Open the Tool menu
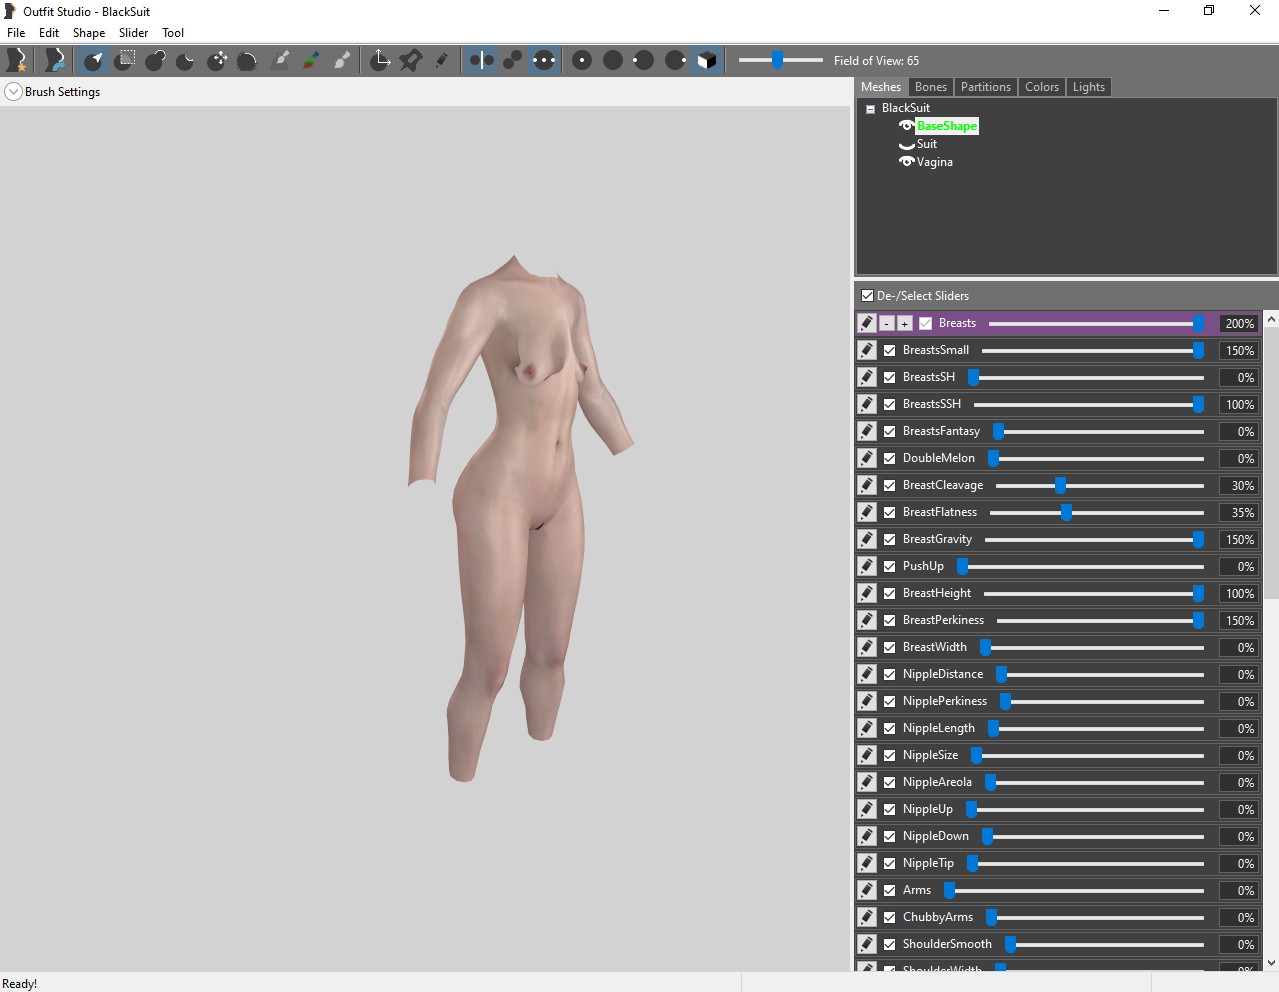Viewport: 1279px width, 992px height. 173,33
